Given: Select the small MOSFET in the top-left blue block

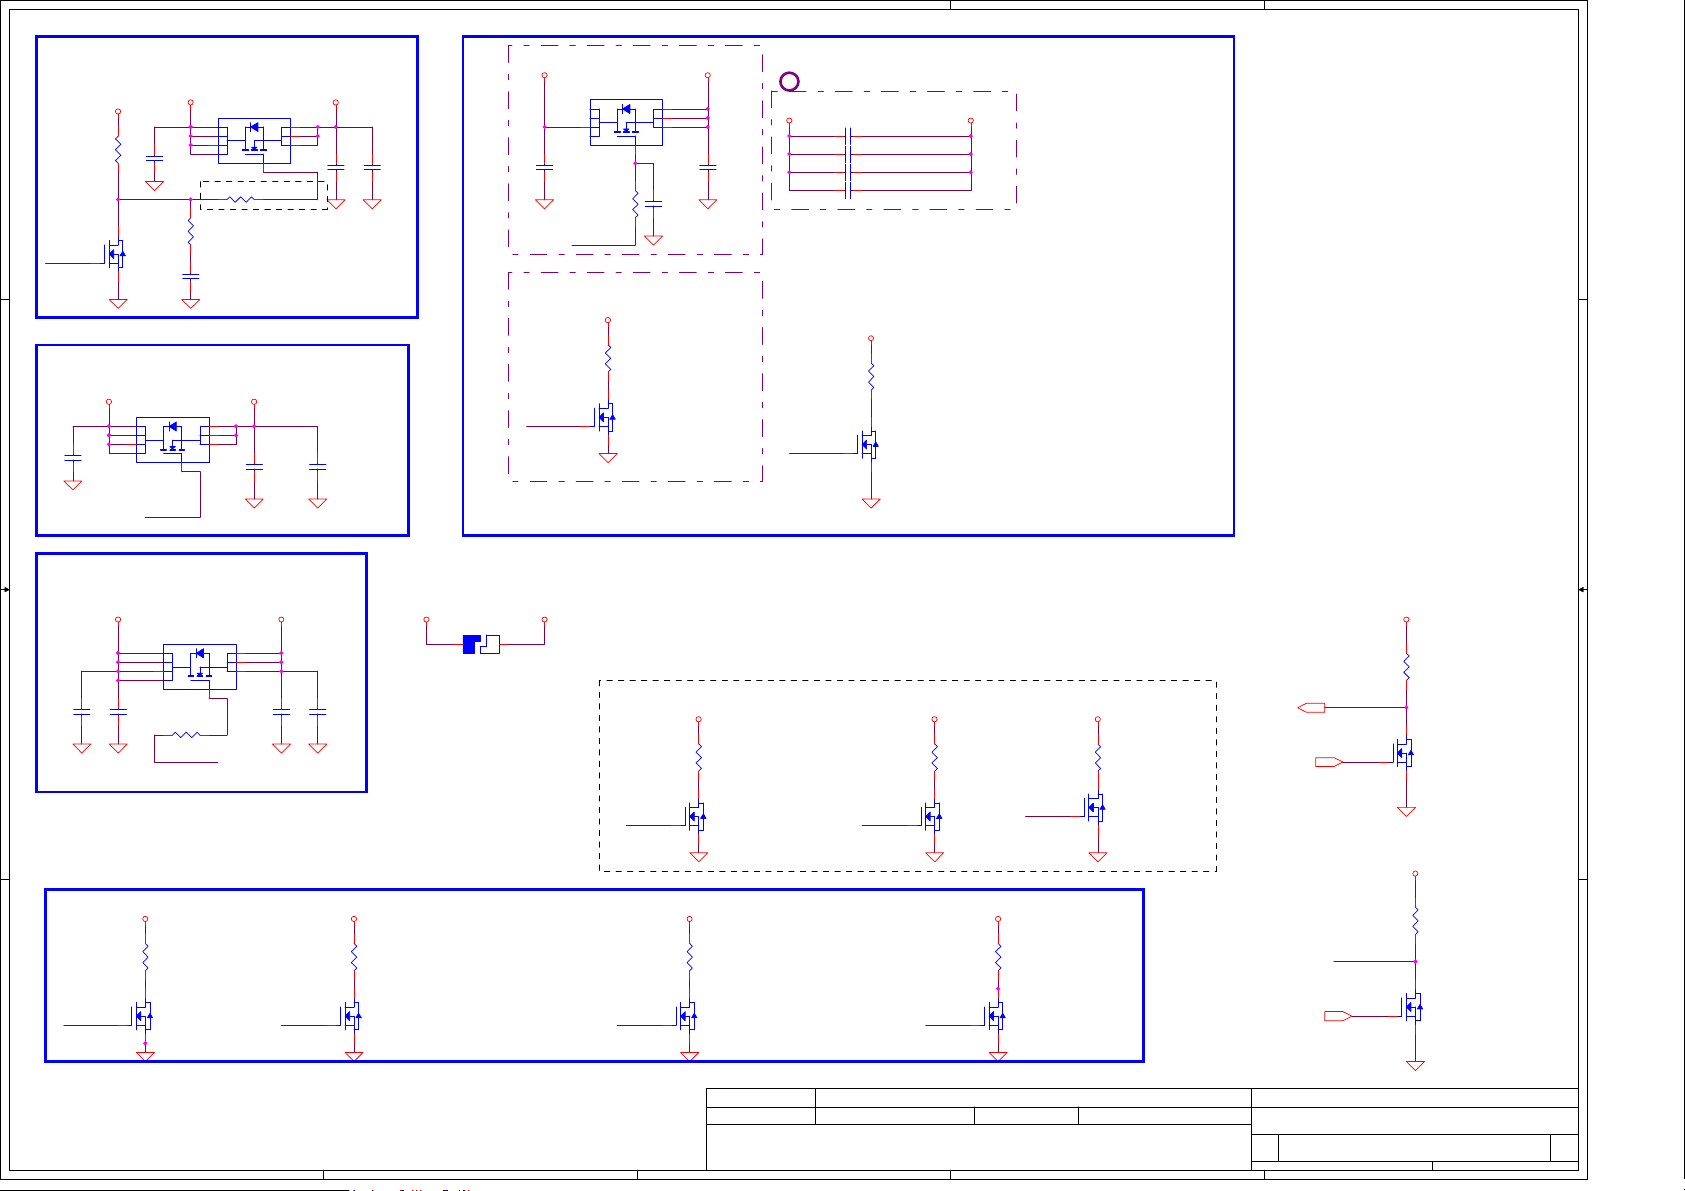Looking at the screenshot, I should [116, 254].
